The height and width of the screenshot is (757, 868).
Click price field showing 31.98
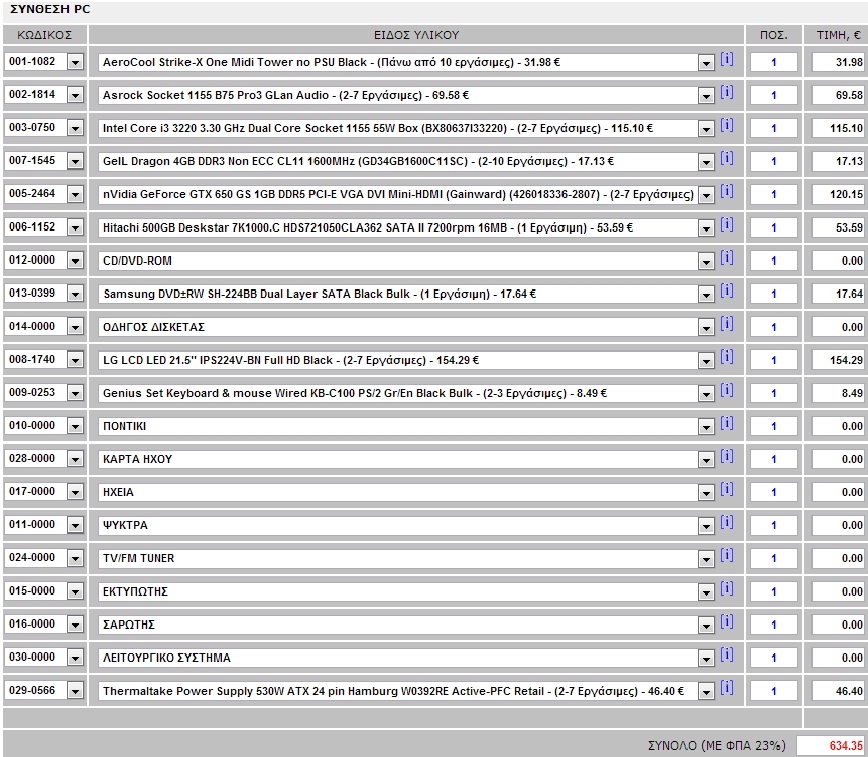[839, 62]
